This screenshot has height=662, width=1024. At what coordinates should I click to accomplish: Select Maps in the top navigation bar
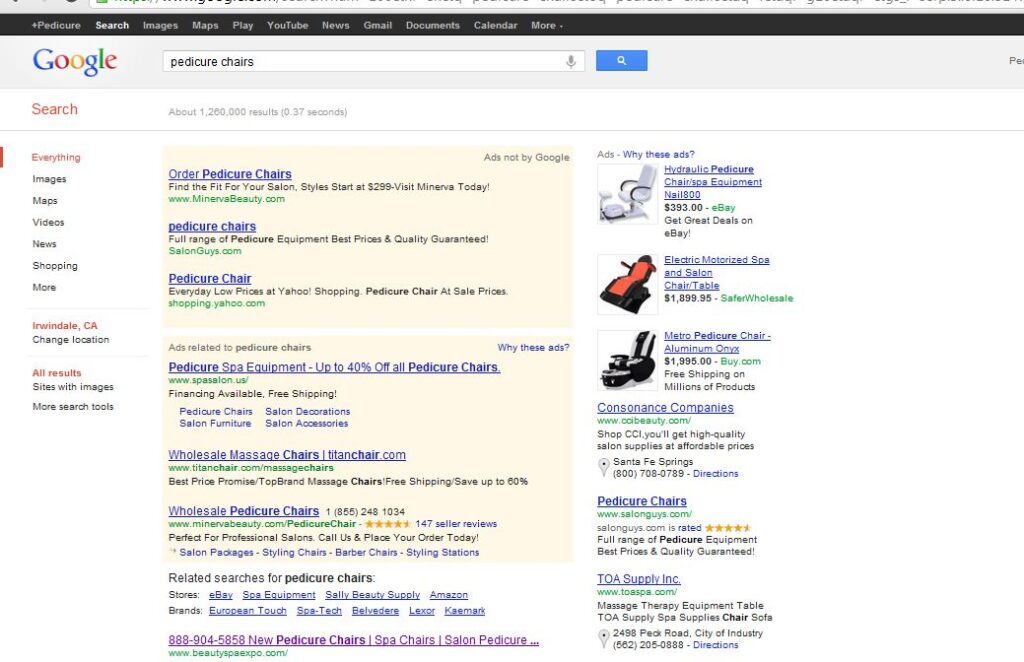(x=205, y=25)
